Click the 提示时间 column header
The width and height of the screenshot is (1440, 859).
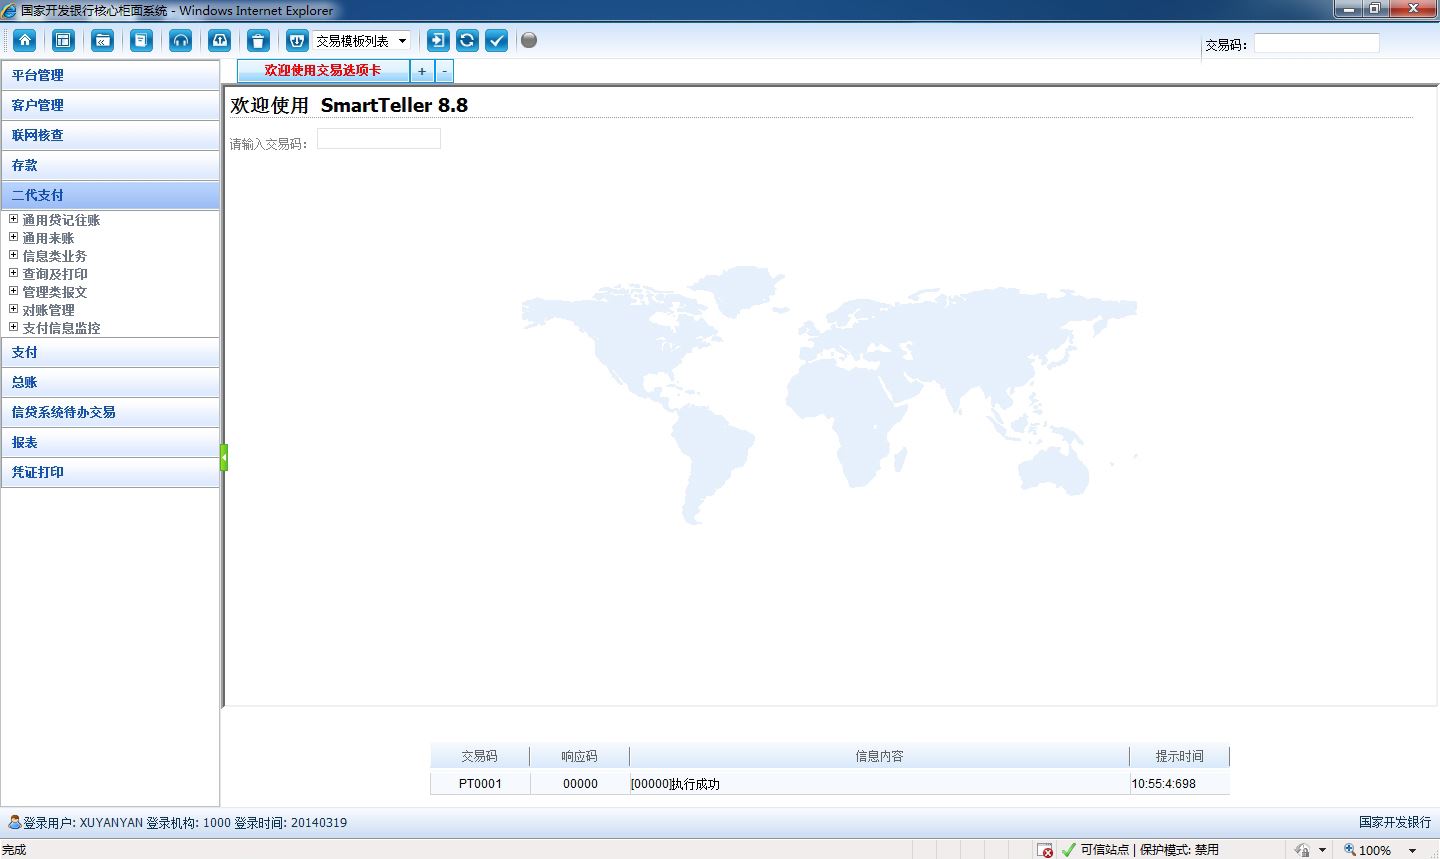(x=1179, y=756)
